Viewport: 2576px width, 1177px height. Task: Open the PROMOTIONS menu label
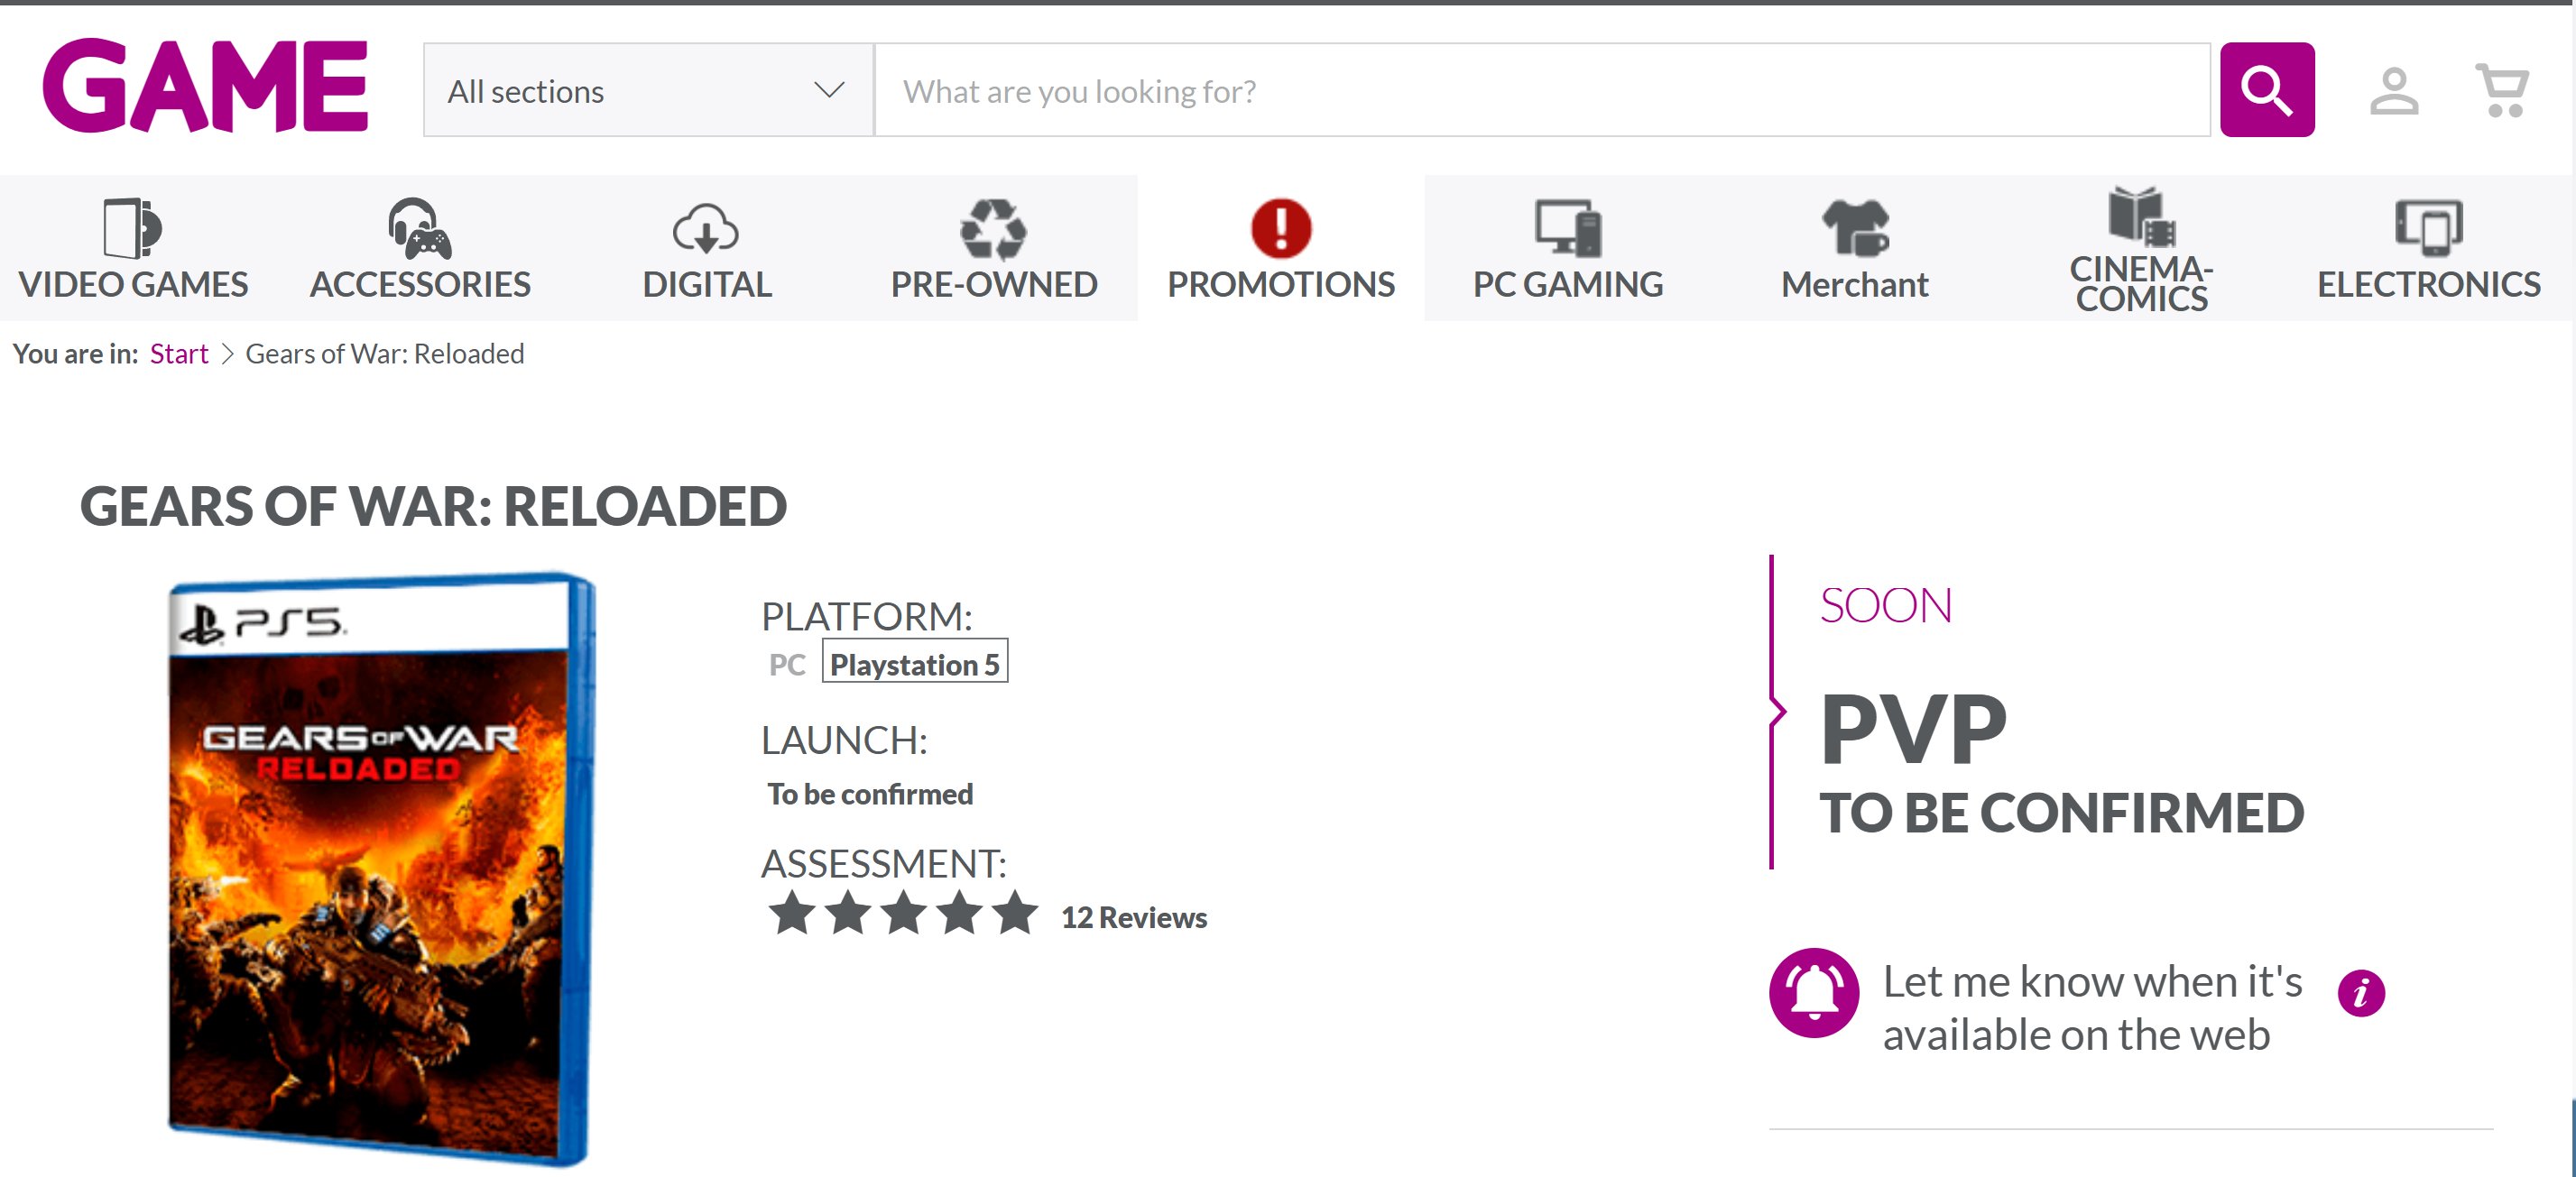[x=1281, y=285]
